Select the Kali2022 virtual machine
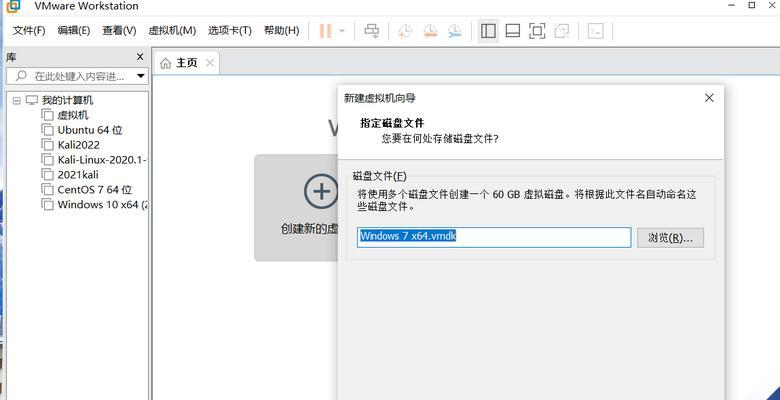The width and height of the screenshot is (780, 400). pyautogui.click(x=79, y=145)
